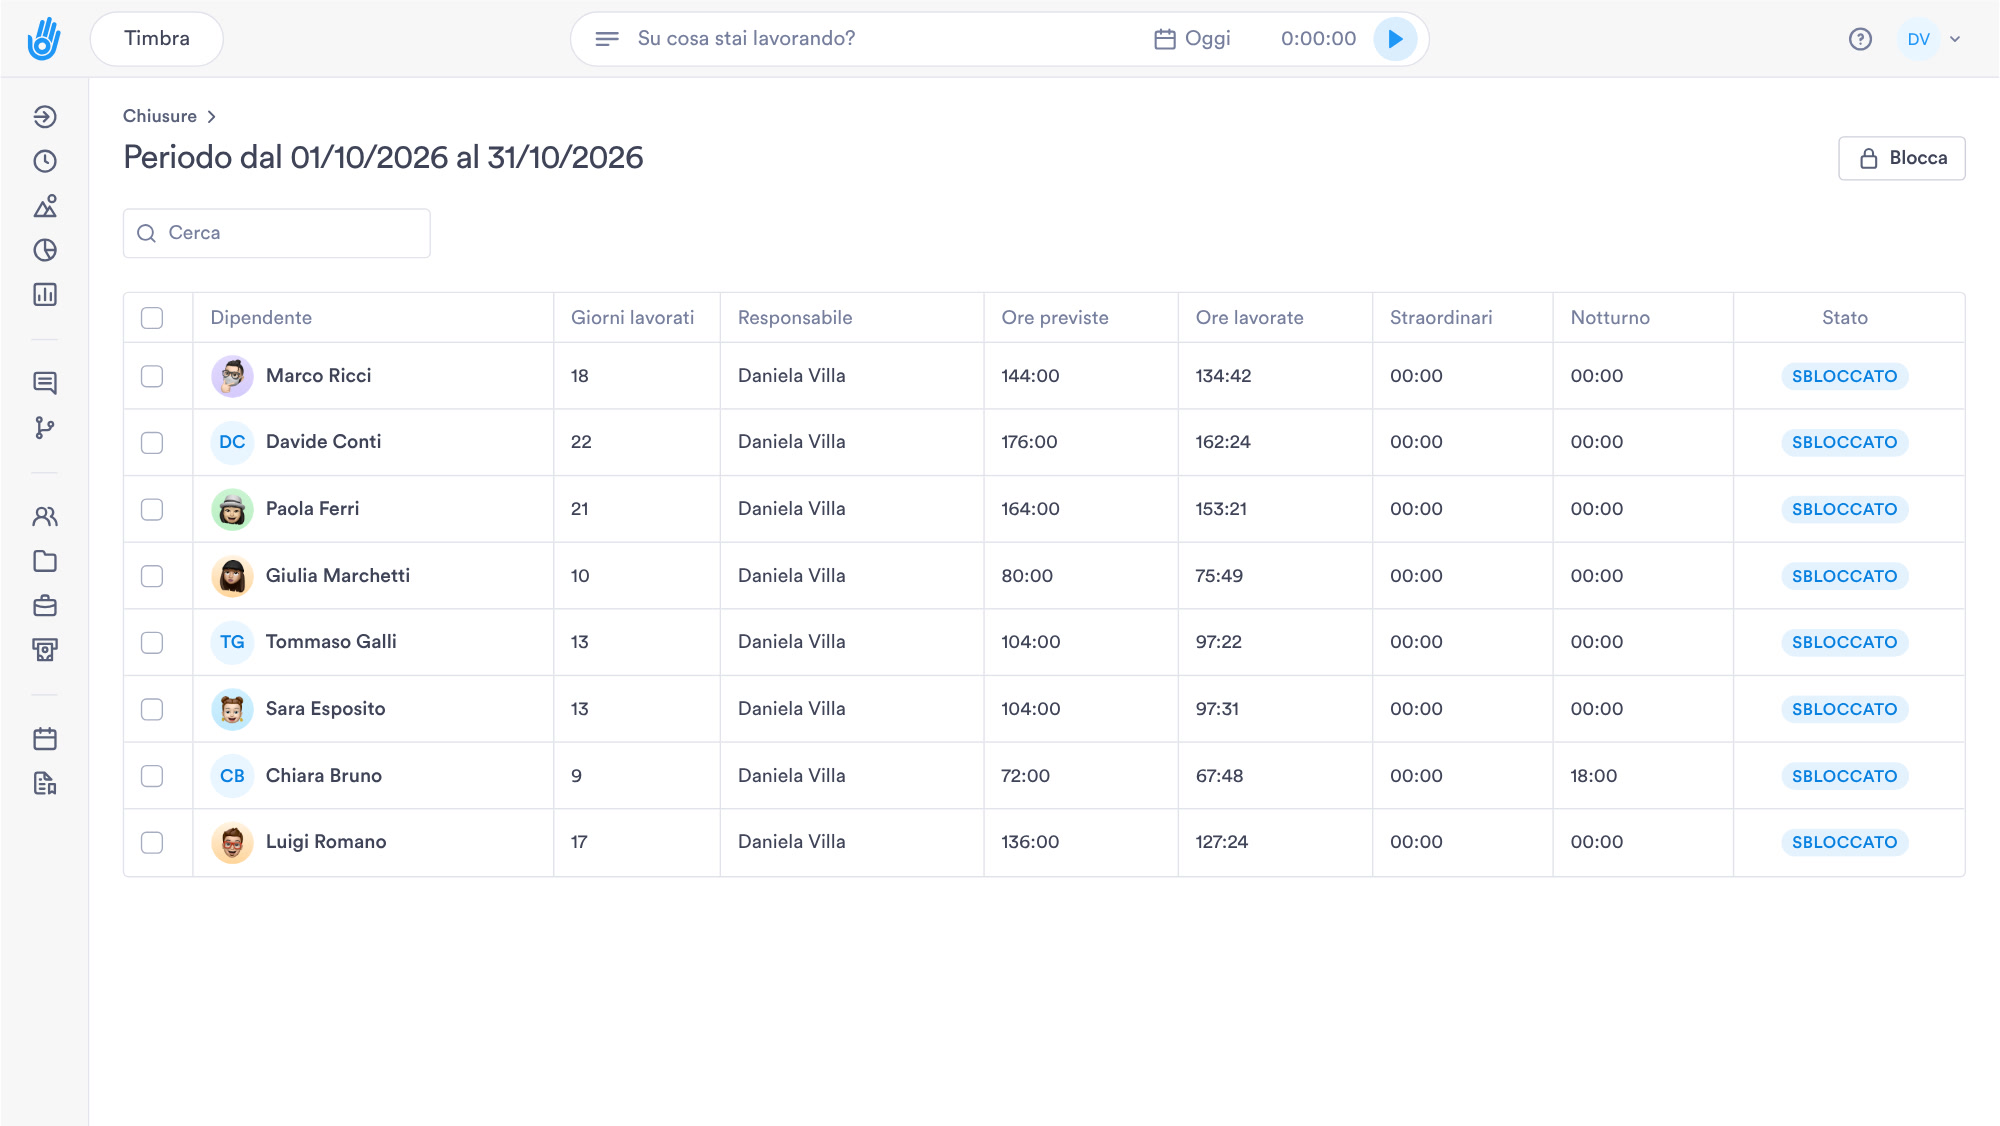
Task: Click Tommaso Galli TG avatar
Action: pos(232,642)
